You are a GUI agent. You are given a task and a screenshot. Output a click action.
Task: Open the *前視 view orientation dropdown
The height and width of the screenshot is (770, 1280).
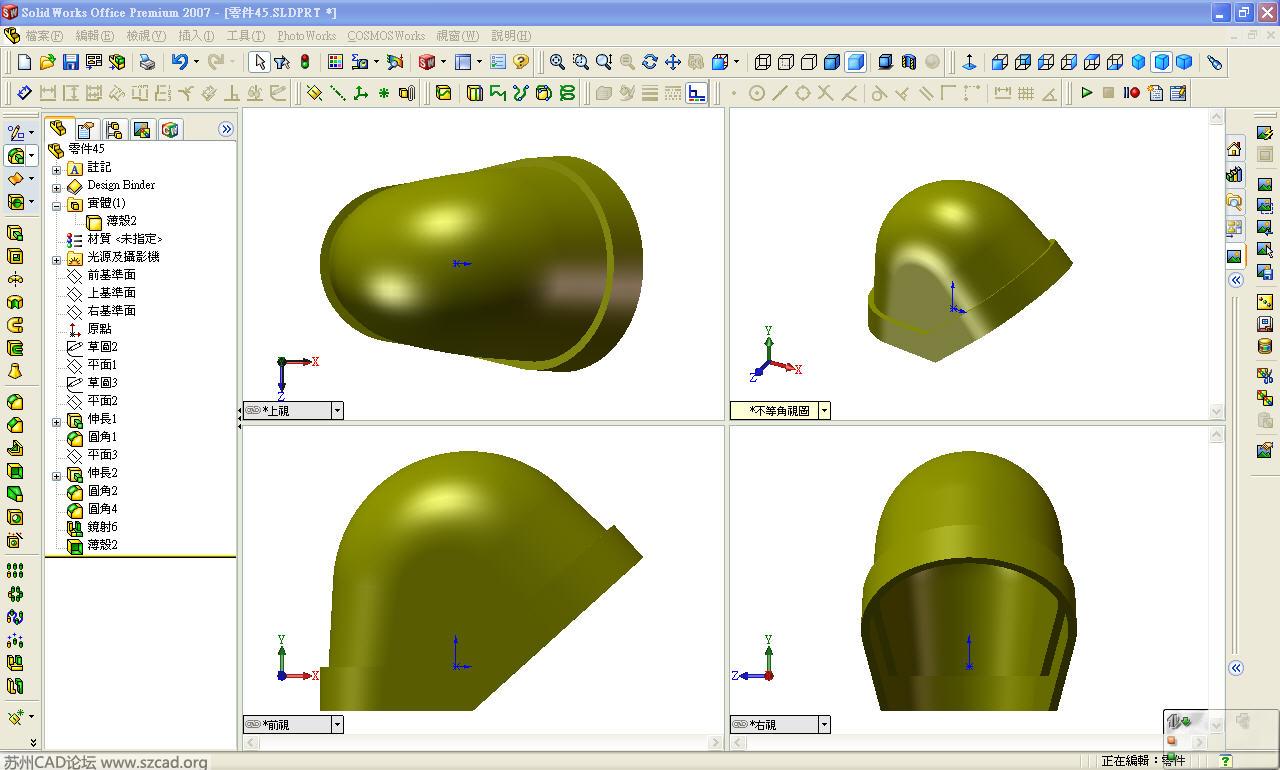(x=337, y=725)
